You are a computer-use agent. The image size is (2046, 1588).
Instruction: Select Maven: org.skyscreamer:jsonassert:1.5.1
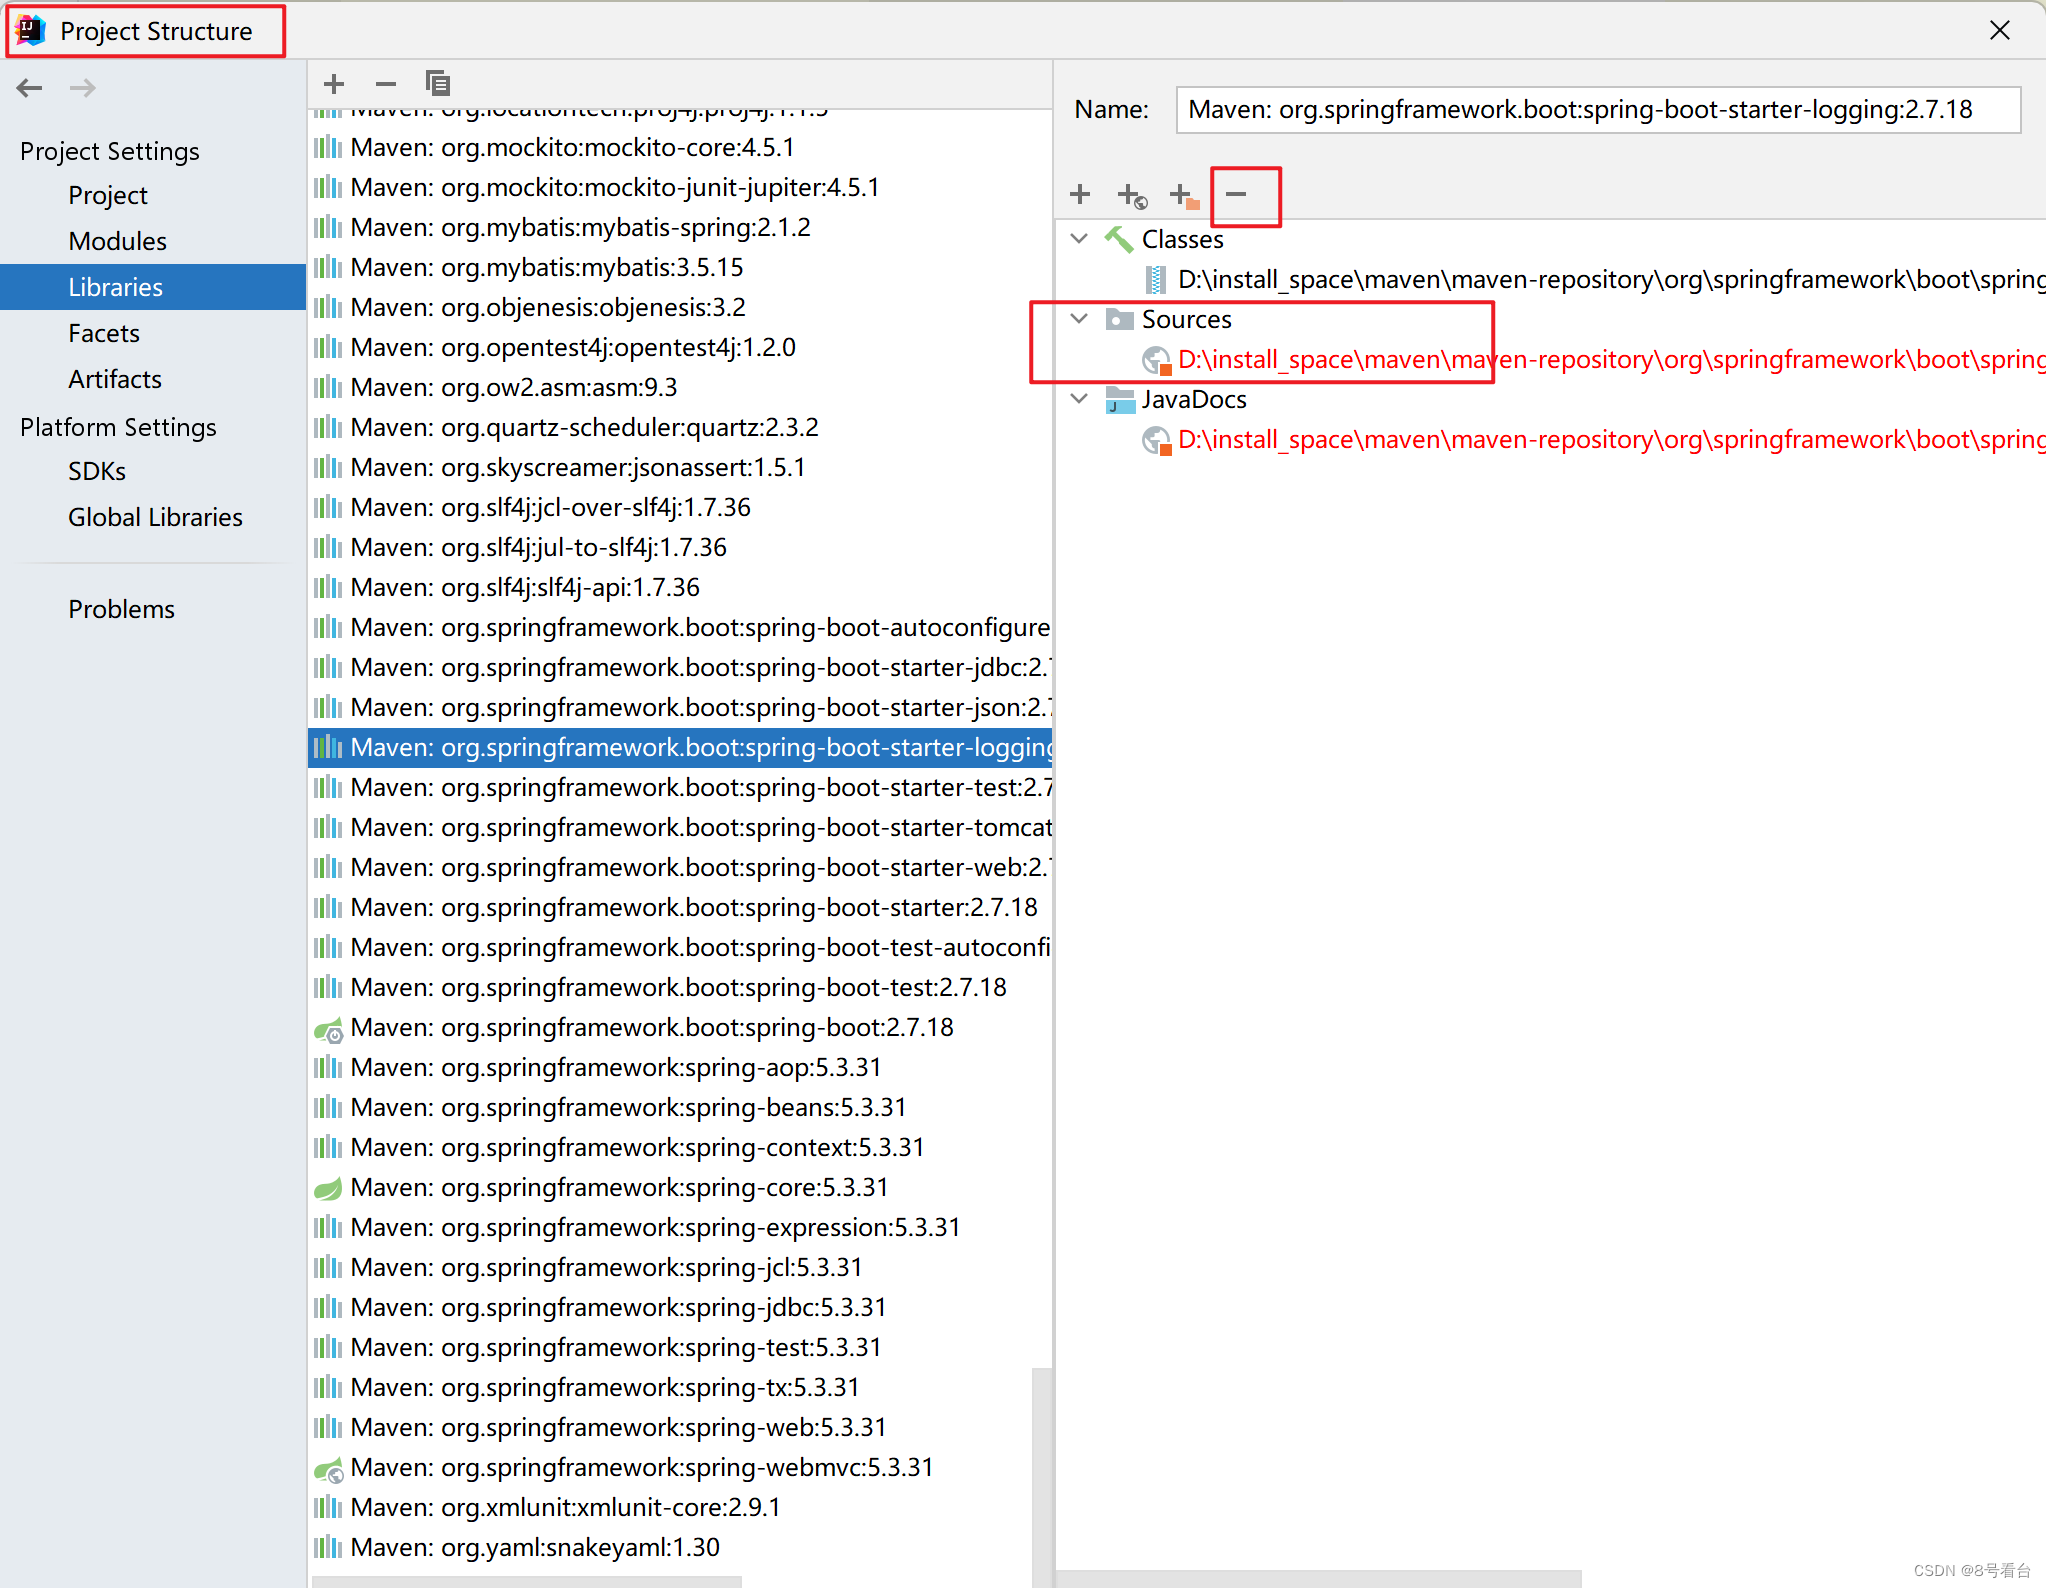click(680, 468)
